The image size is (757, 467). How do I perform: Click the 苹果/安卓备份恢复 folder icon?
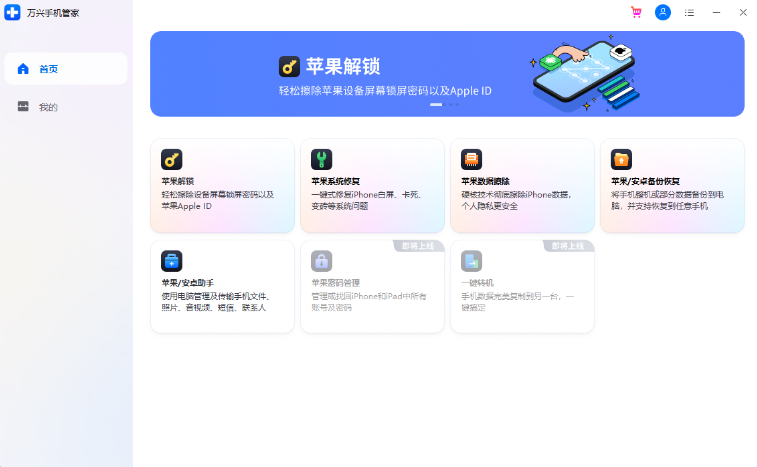pos(621,159)
